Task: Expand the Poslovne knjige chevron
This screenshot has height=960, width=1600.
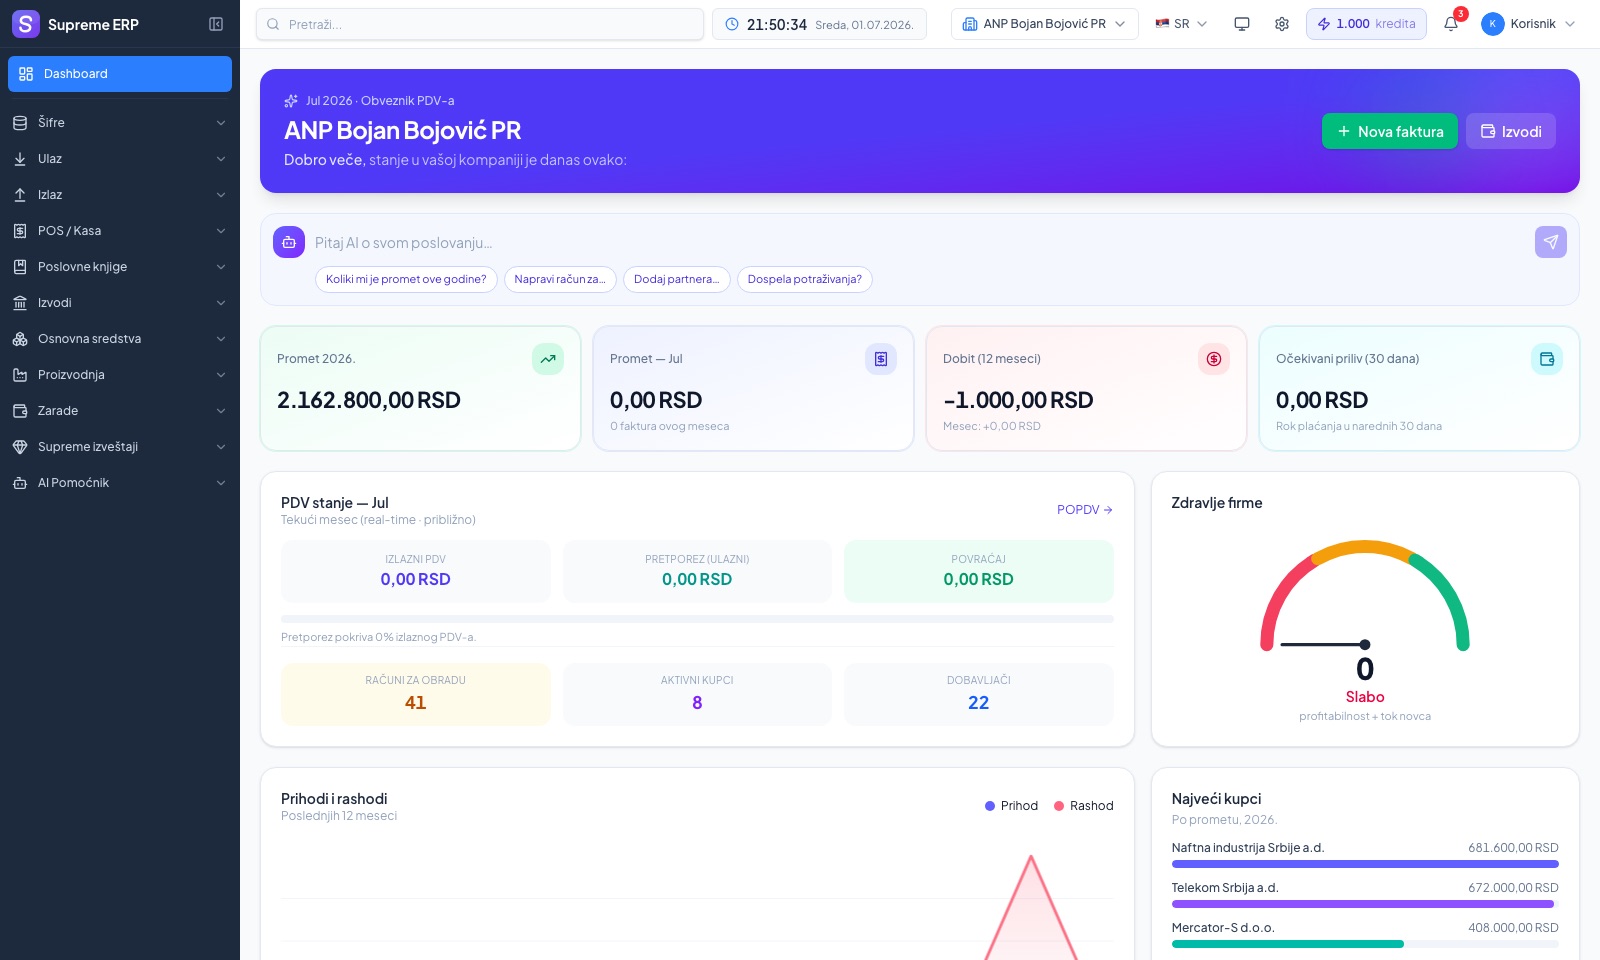Action: click(221, 267)
